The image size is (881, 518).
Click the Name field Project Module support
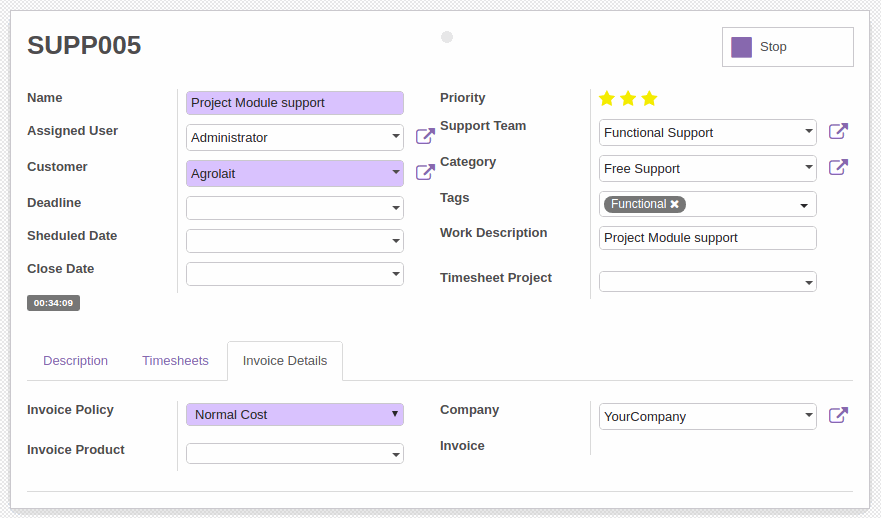coord(295,103)
